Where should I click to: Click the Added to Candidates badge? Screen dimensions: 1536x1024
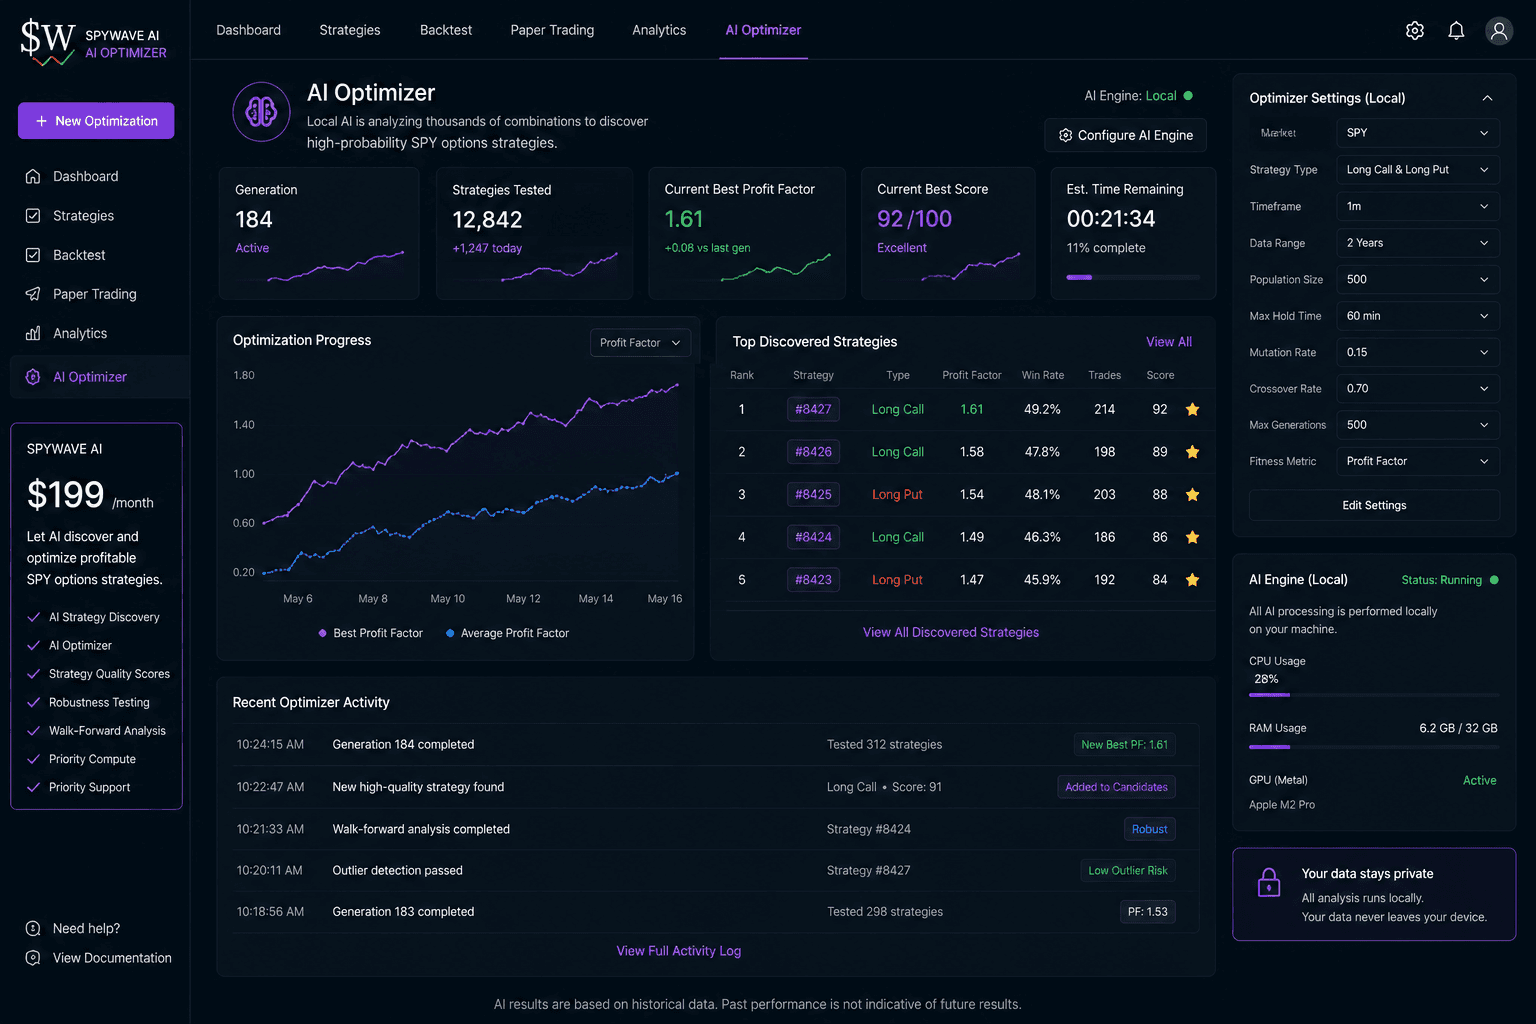(1116, 787)
